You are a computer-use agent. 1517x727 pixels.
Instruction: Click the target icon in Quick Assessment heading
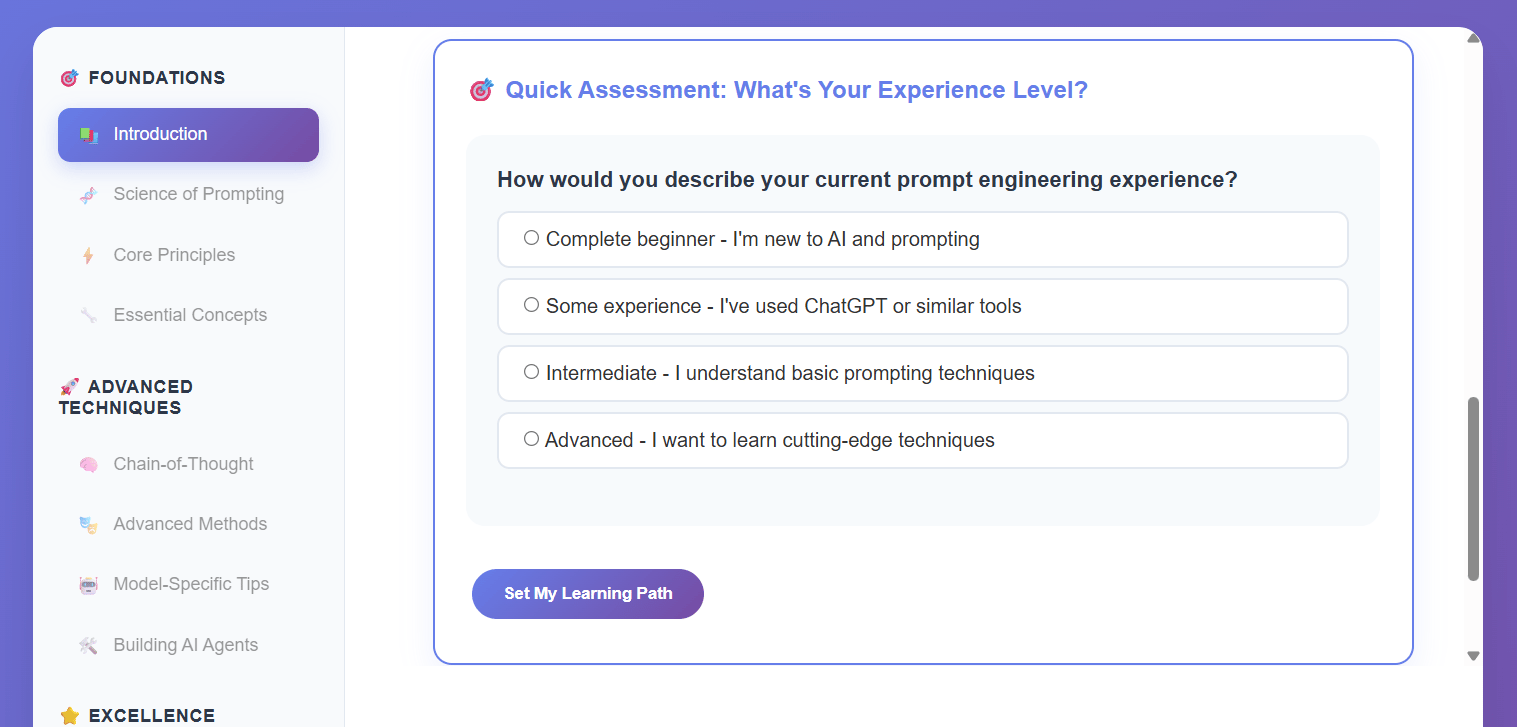[481, 91]
